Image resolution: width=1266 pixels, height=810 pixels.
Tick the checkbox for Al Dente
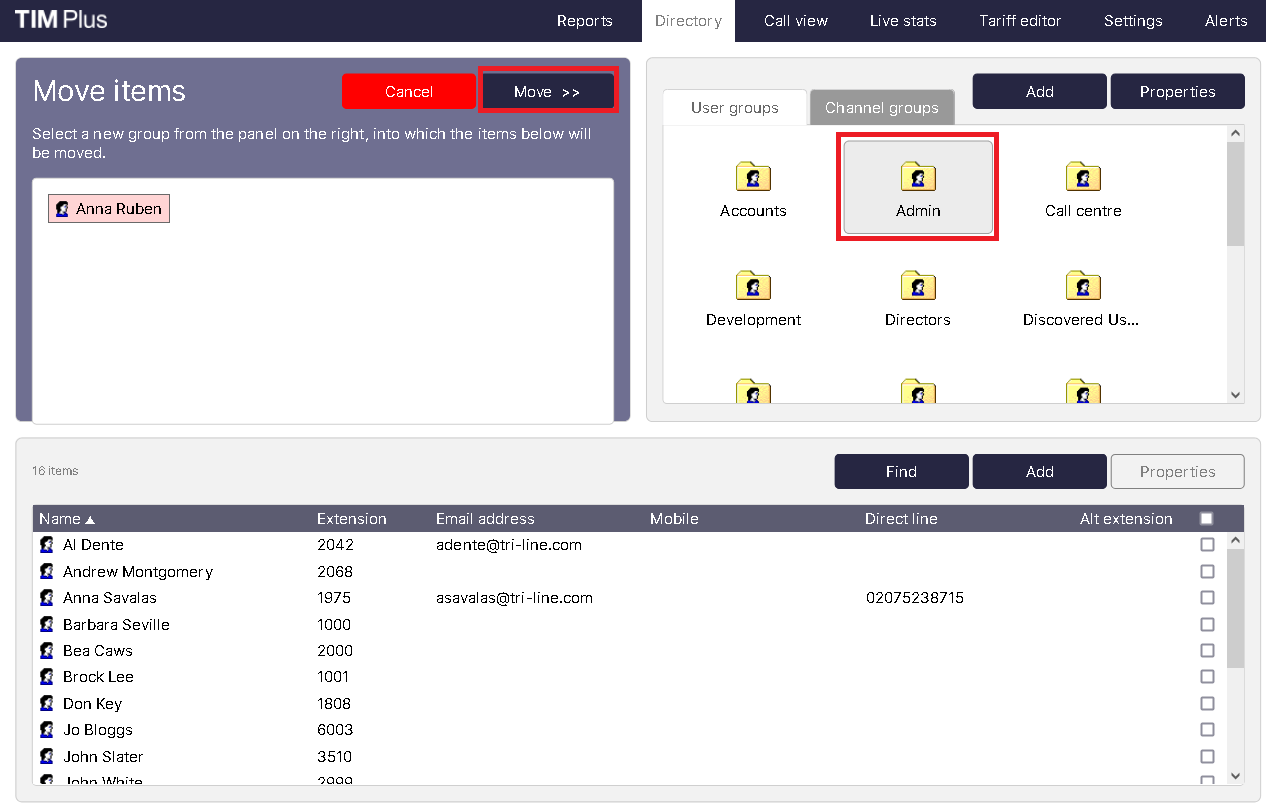[x=1207, y=545]
